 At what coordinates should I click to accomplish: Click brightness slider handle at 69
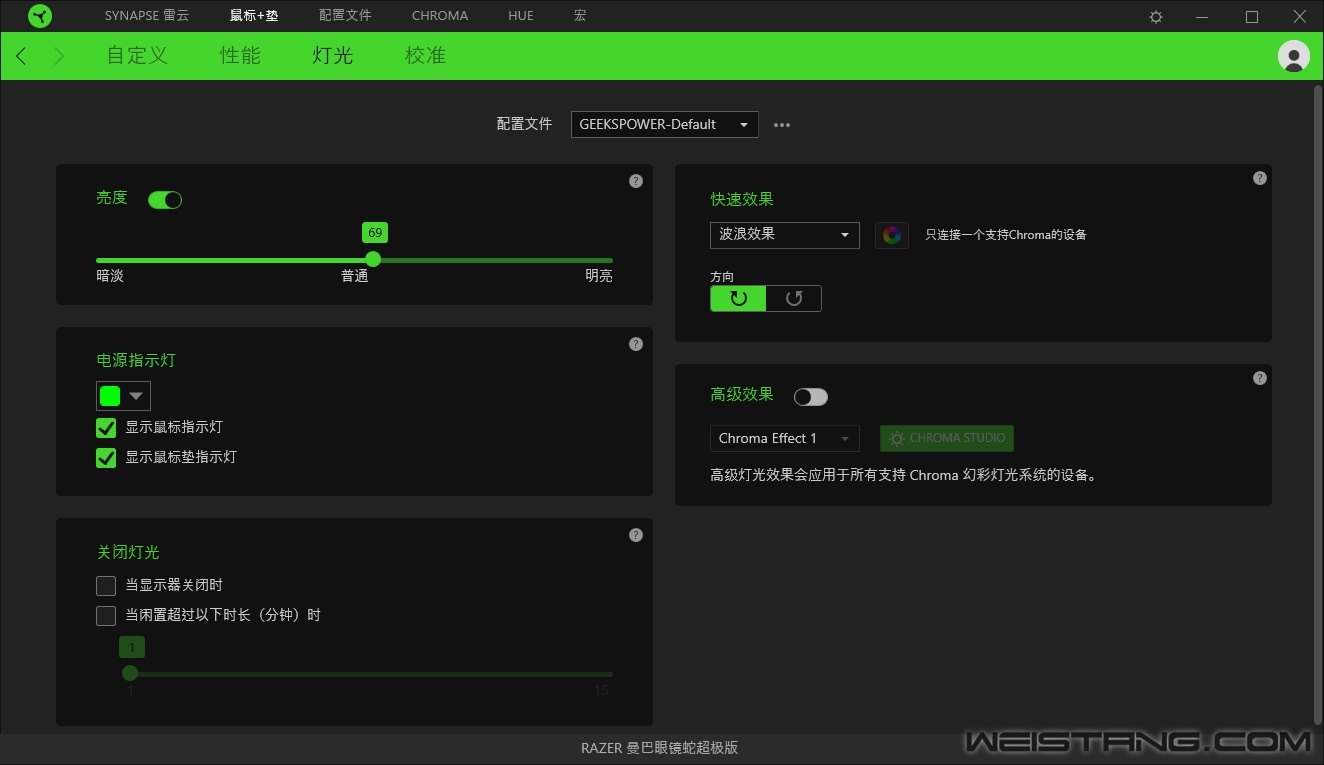coord(373,259)
